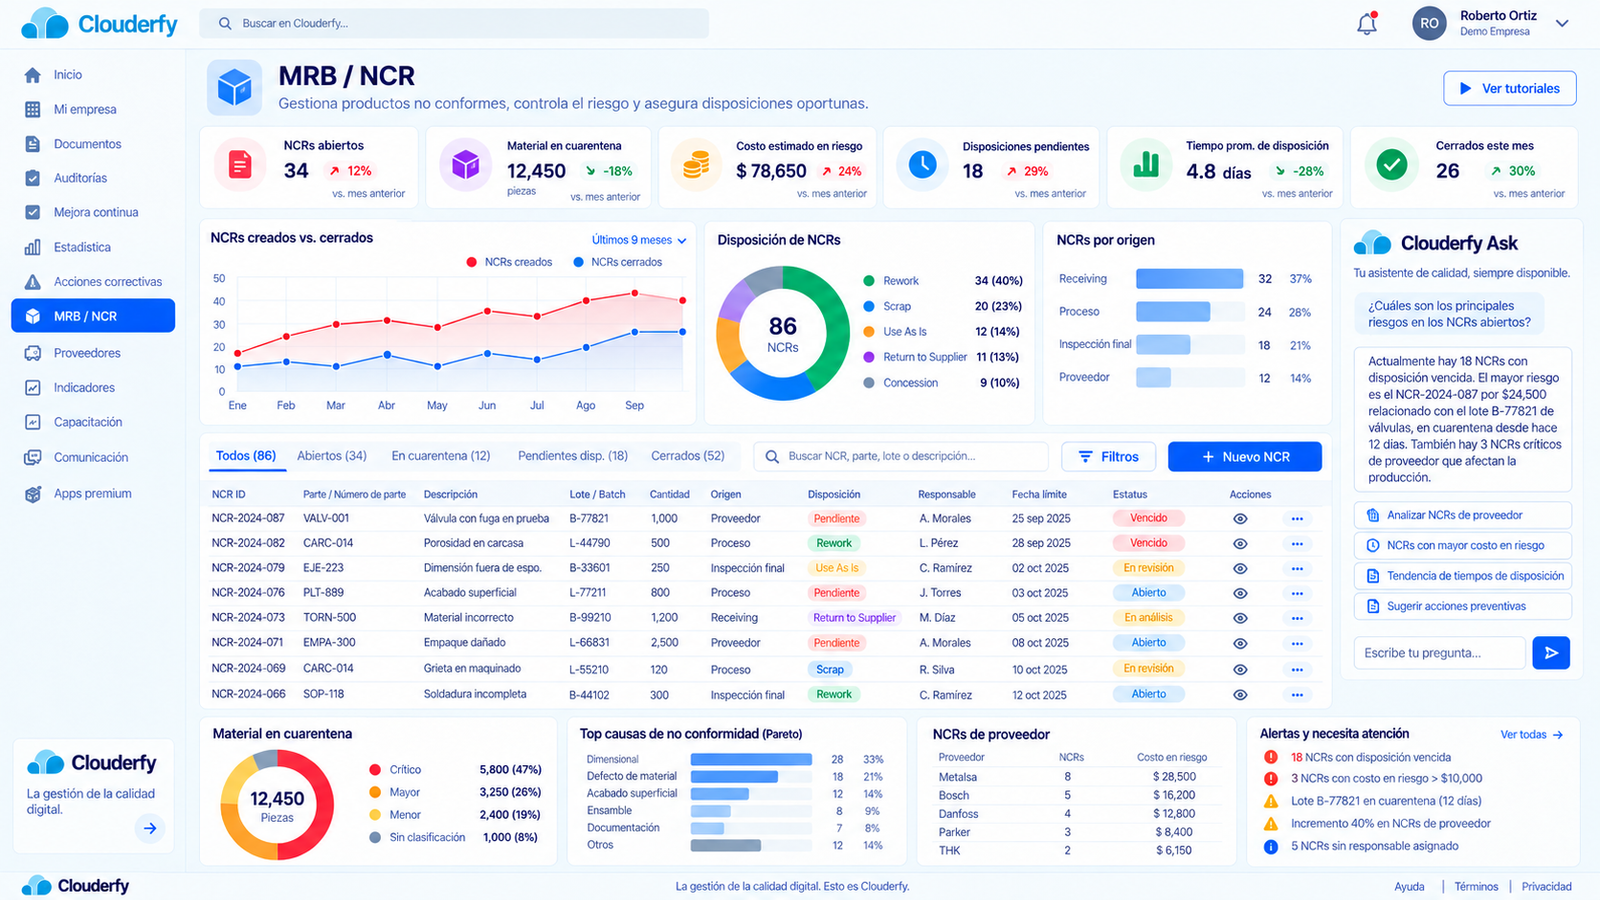Open more actions for NCR-2024-073
The width and height of the screenshot is (1600, 900).
[x=1297, y=619]
